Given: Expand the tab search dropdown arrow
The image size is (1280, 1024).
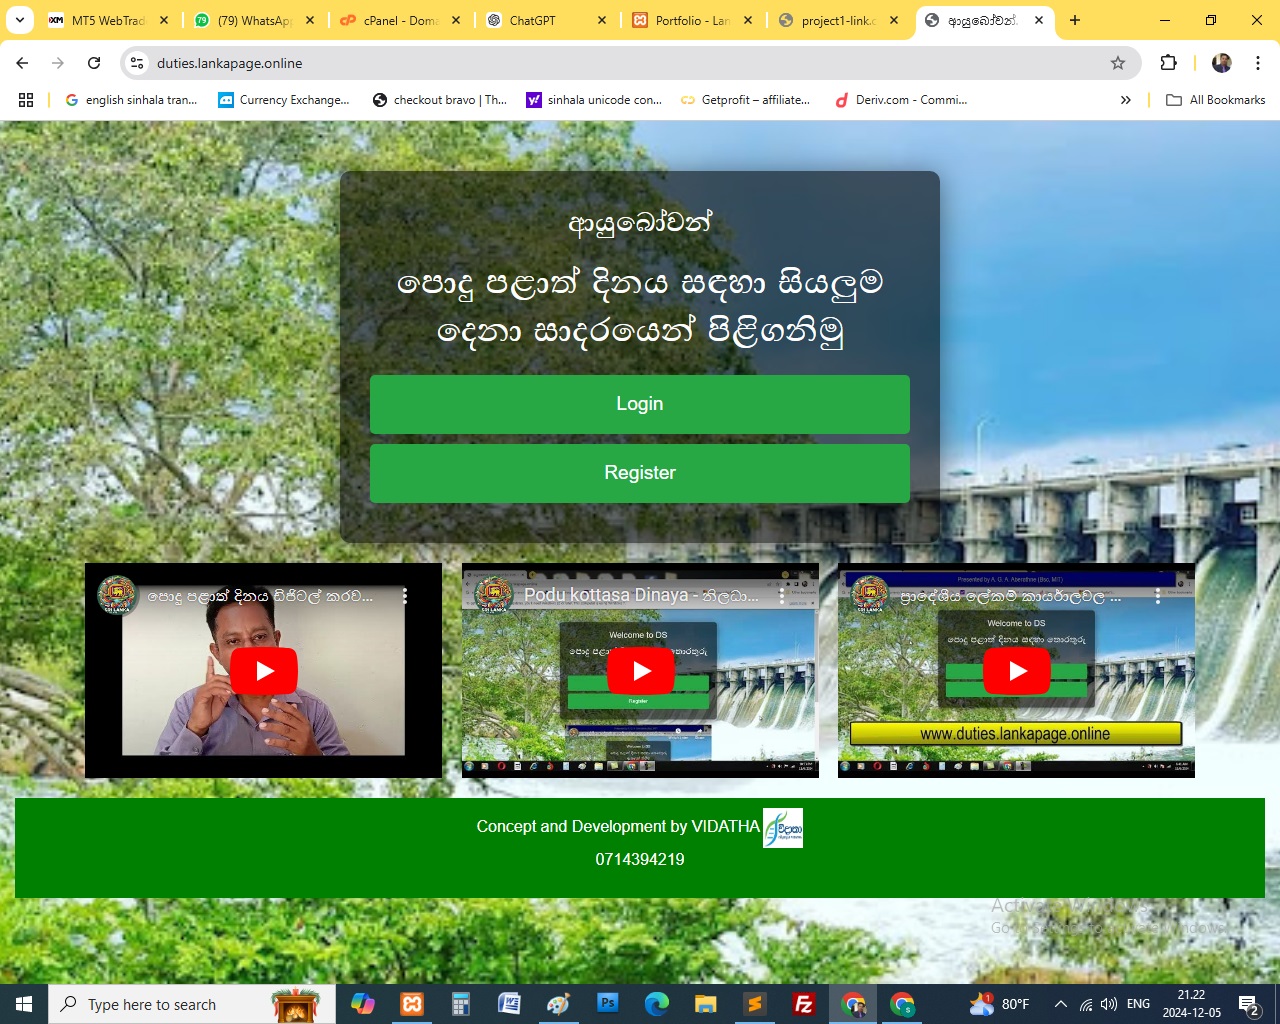Looking at the screenshot, I should 19,20.
